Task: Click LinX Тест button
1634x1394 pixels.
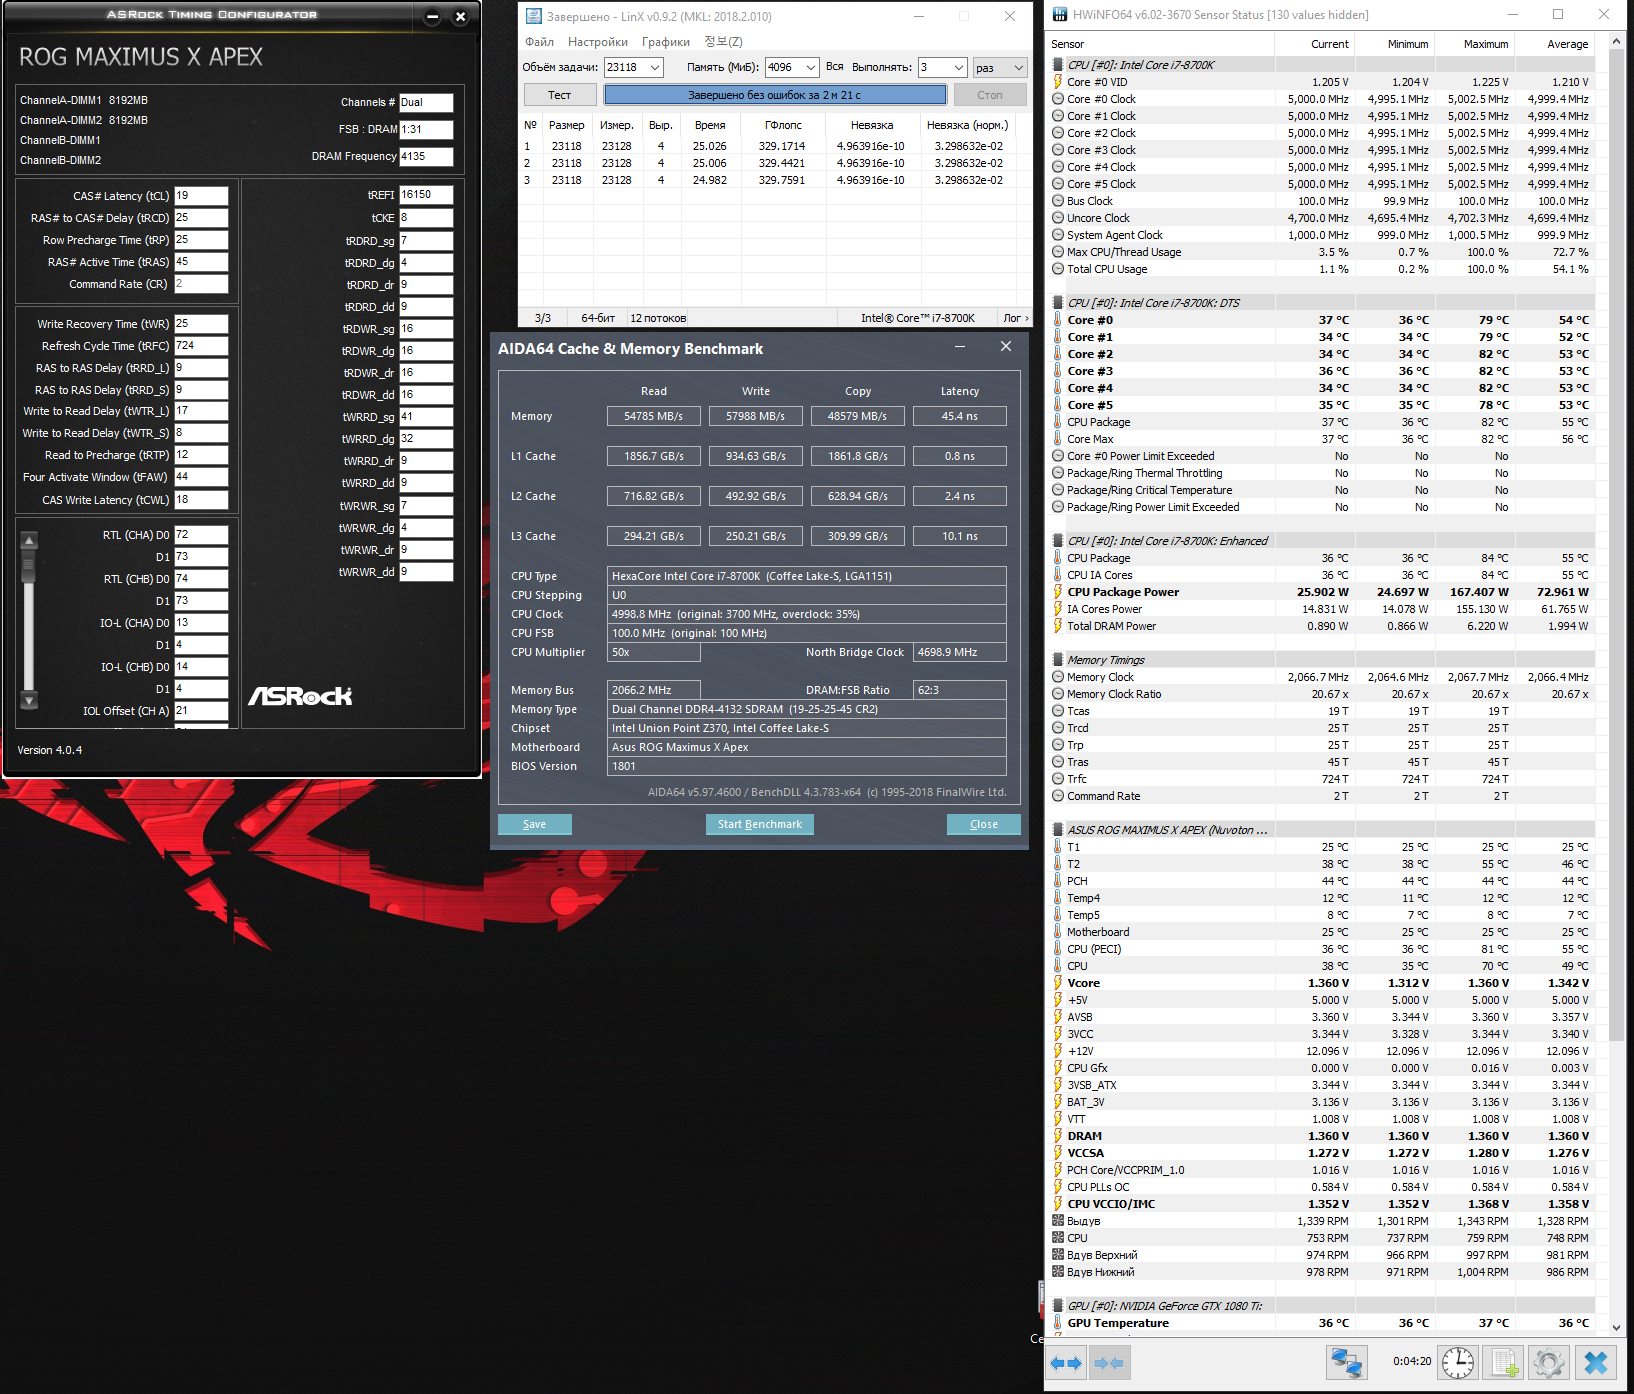Action: 560,95
